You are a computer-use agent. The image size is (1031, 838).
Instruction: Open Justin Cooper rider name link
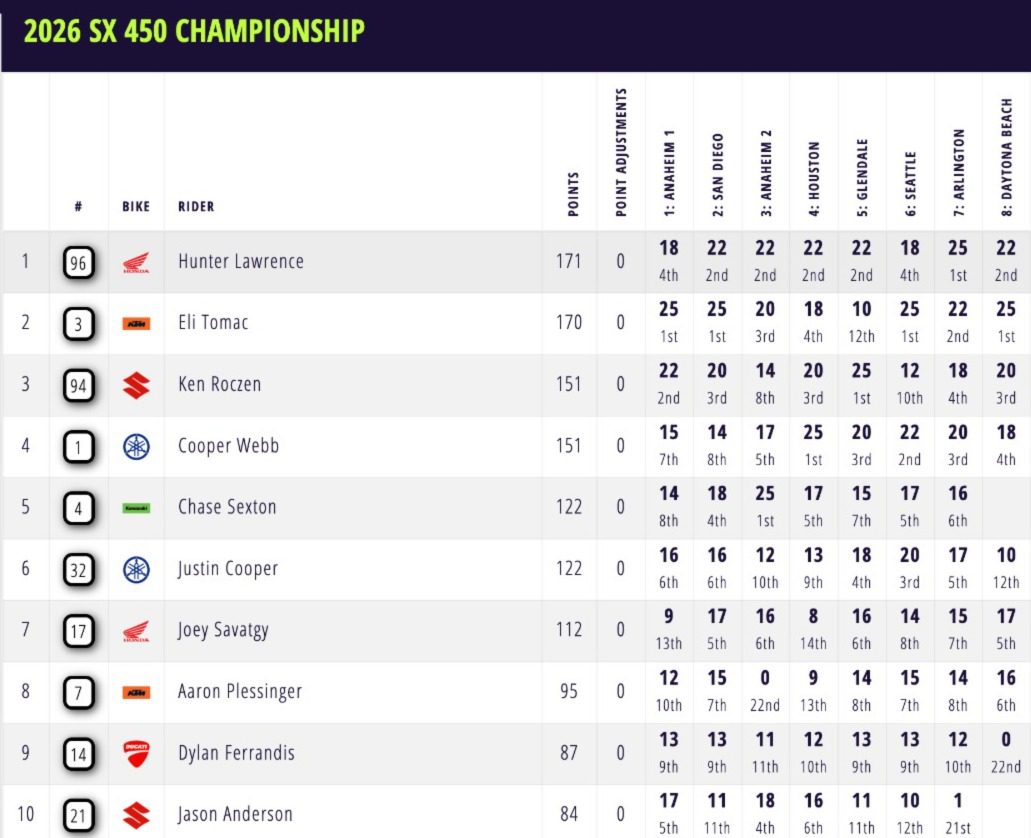[x=228, y=569]
